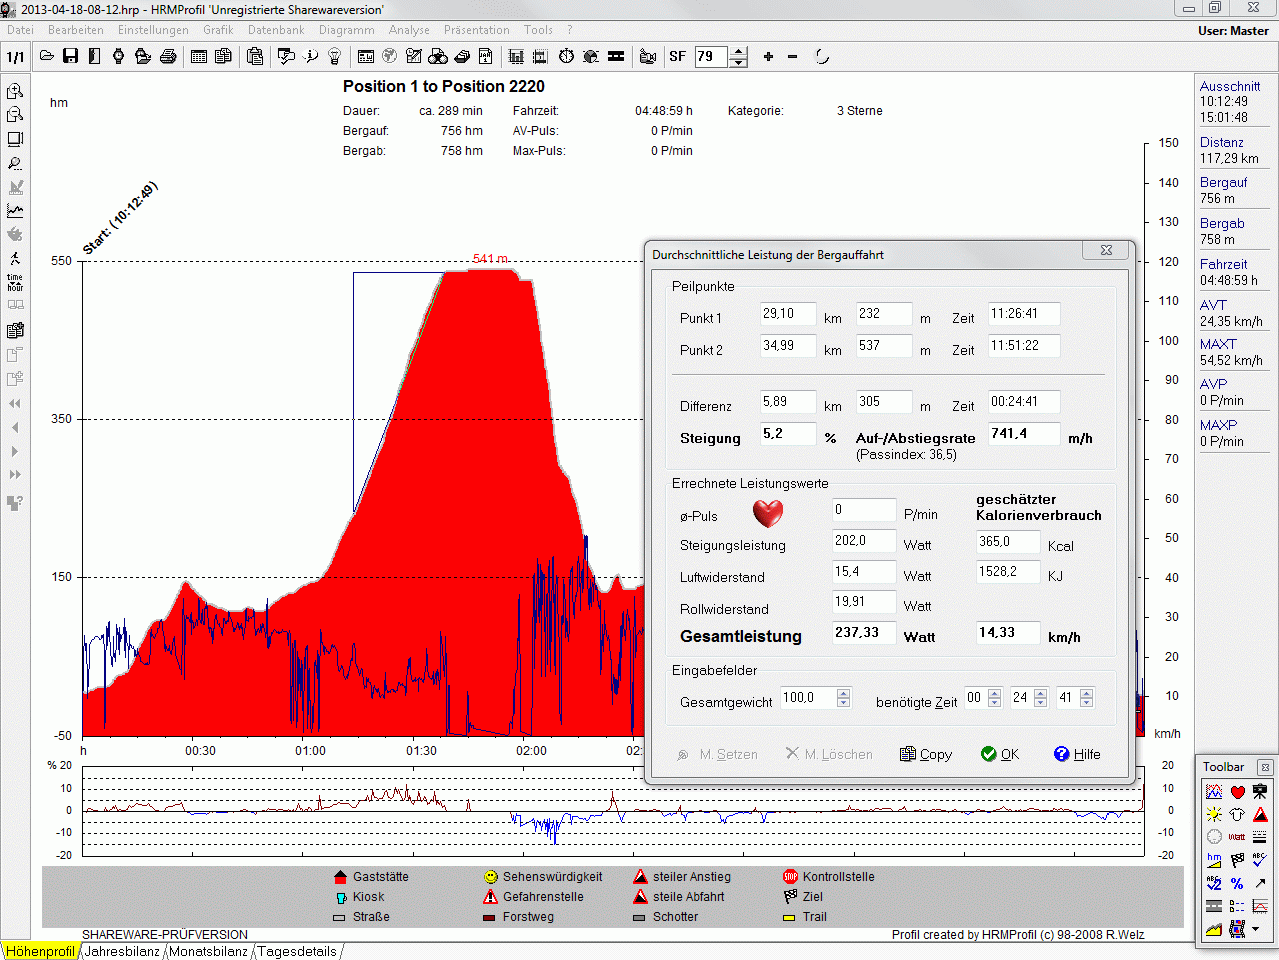Click the binoculars icon in top toolbar

point(438,56)
